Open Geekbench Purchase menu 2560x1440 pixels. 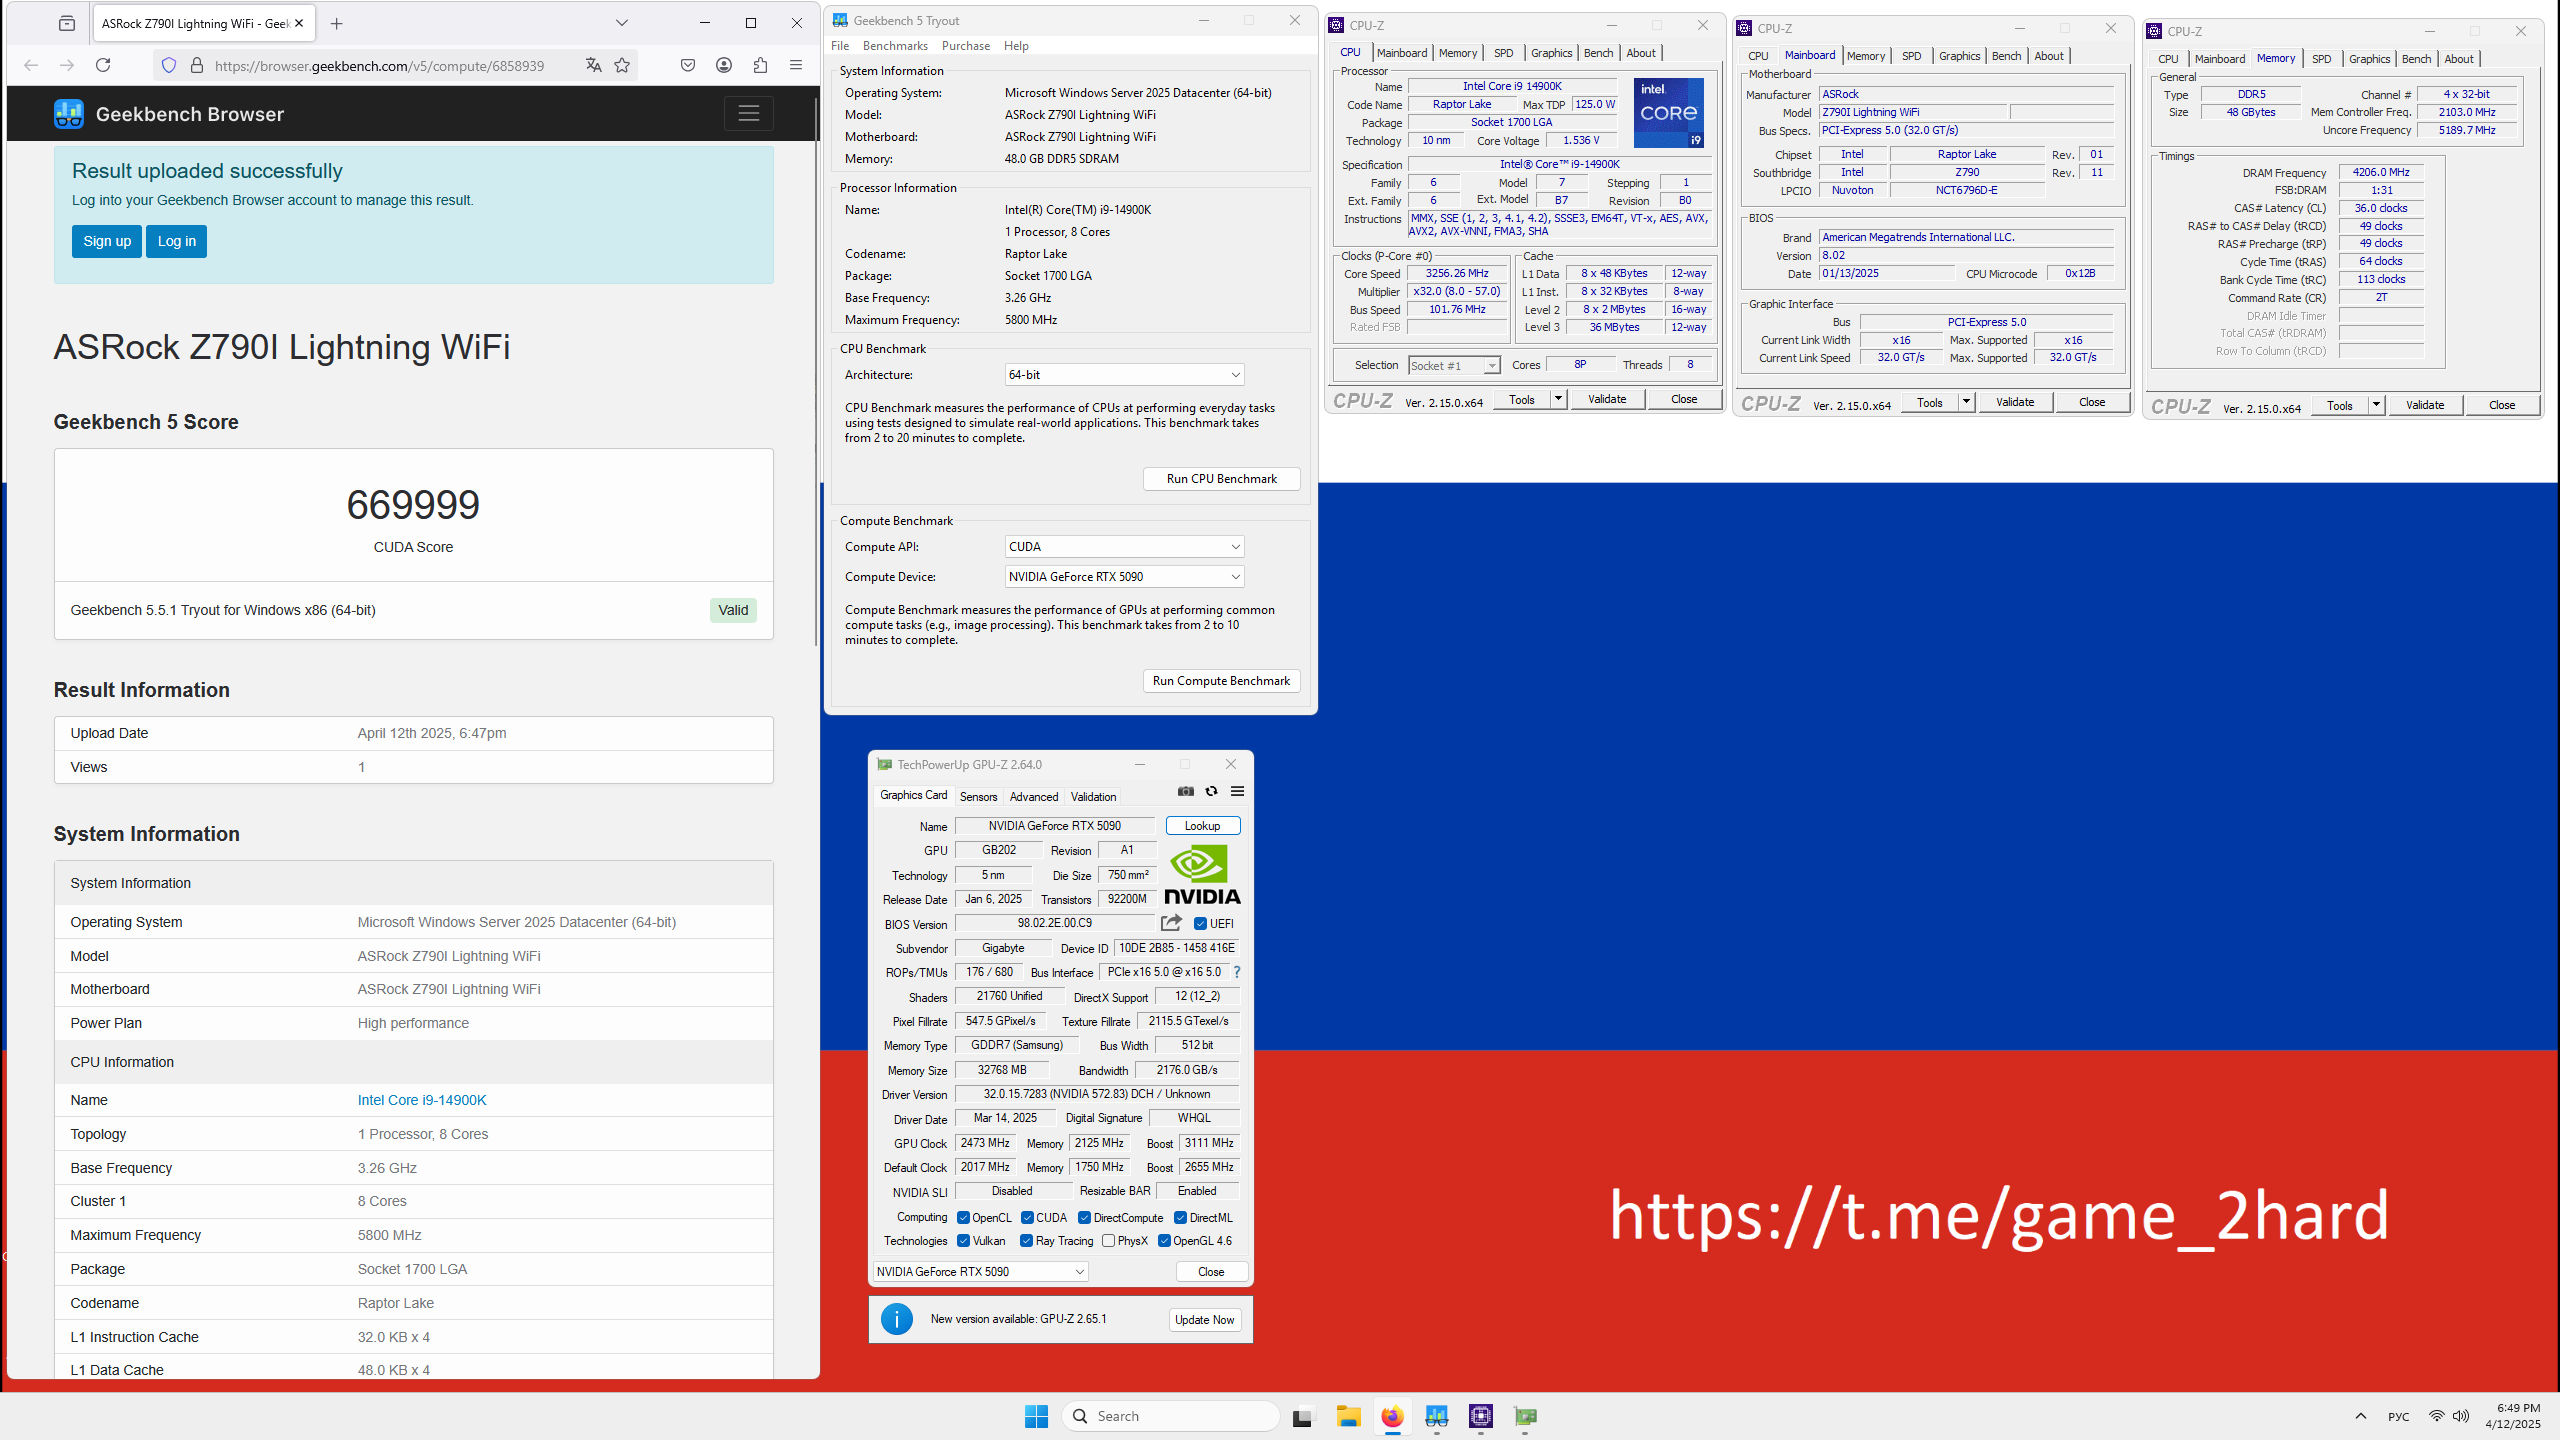pos(966,46)
